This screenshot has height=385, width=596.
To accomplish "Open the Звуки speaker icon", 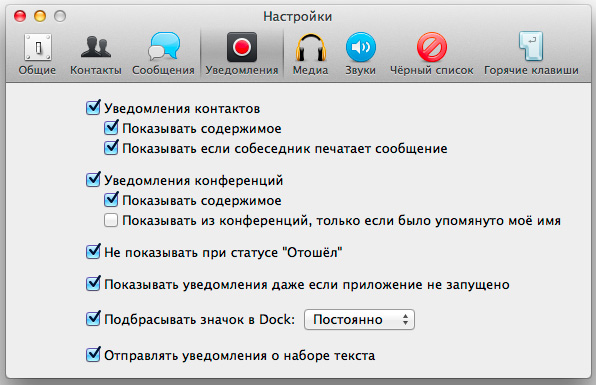I will pyautogui.click(x=360, y=48).
